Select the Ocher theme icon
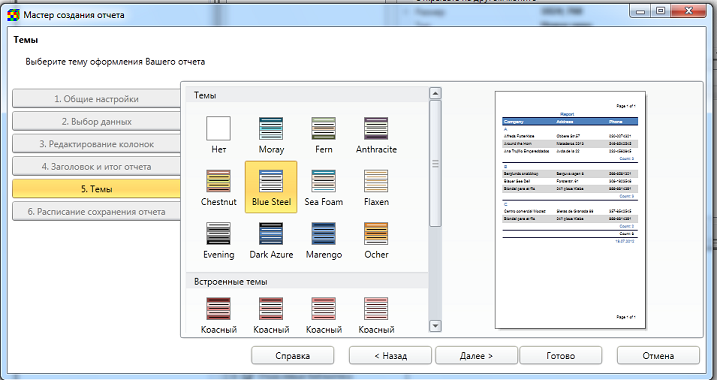 pyautogui.click(x=376, y=234)
